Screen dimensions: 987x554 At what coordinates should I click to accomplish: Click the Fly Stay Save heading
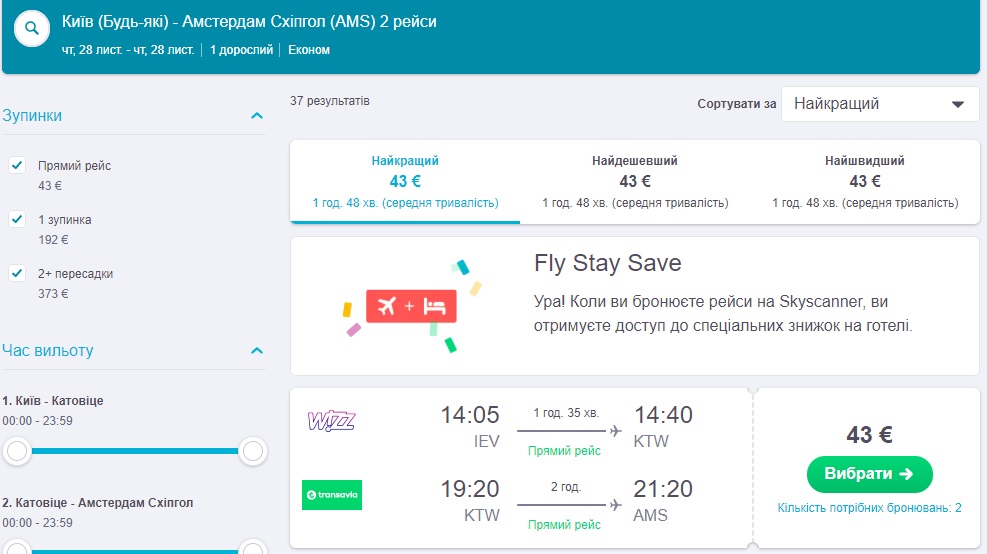[607, 264]
